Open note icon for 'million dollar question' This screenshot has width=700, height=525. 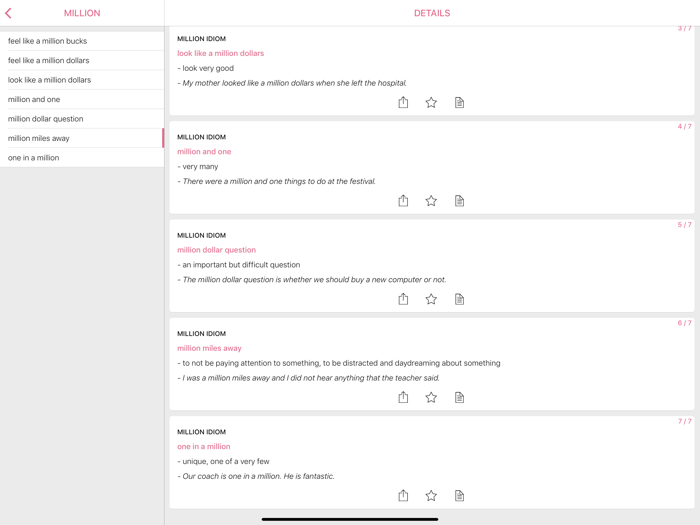(x=459, y=299)
